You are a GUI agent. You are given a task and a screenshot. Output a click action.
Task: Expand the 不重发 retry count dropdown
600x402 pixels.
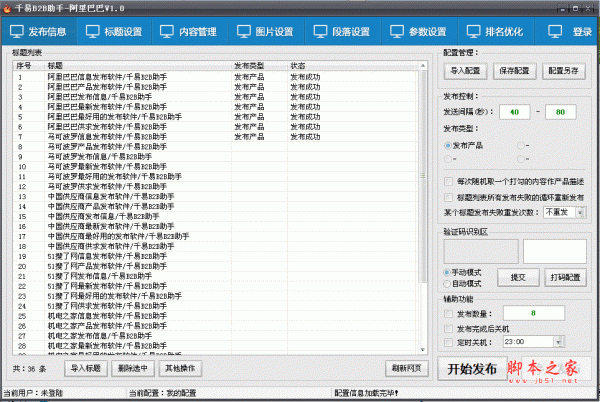click(581, 212)
